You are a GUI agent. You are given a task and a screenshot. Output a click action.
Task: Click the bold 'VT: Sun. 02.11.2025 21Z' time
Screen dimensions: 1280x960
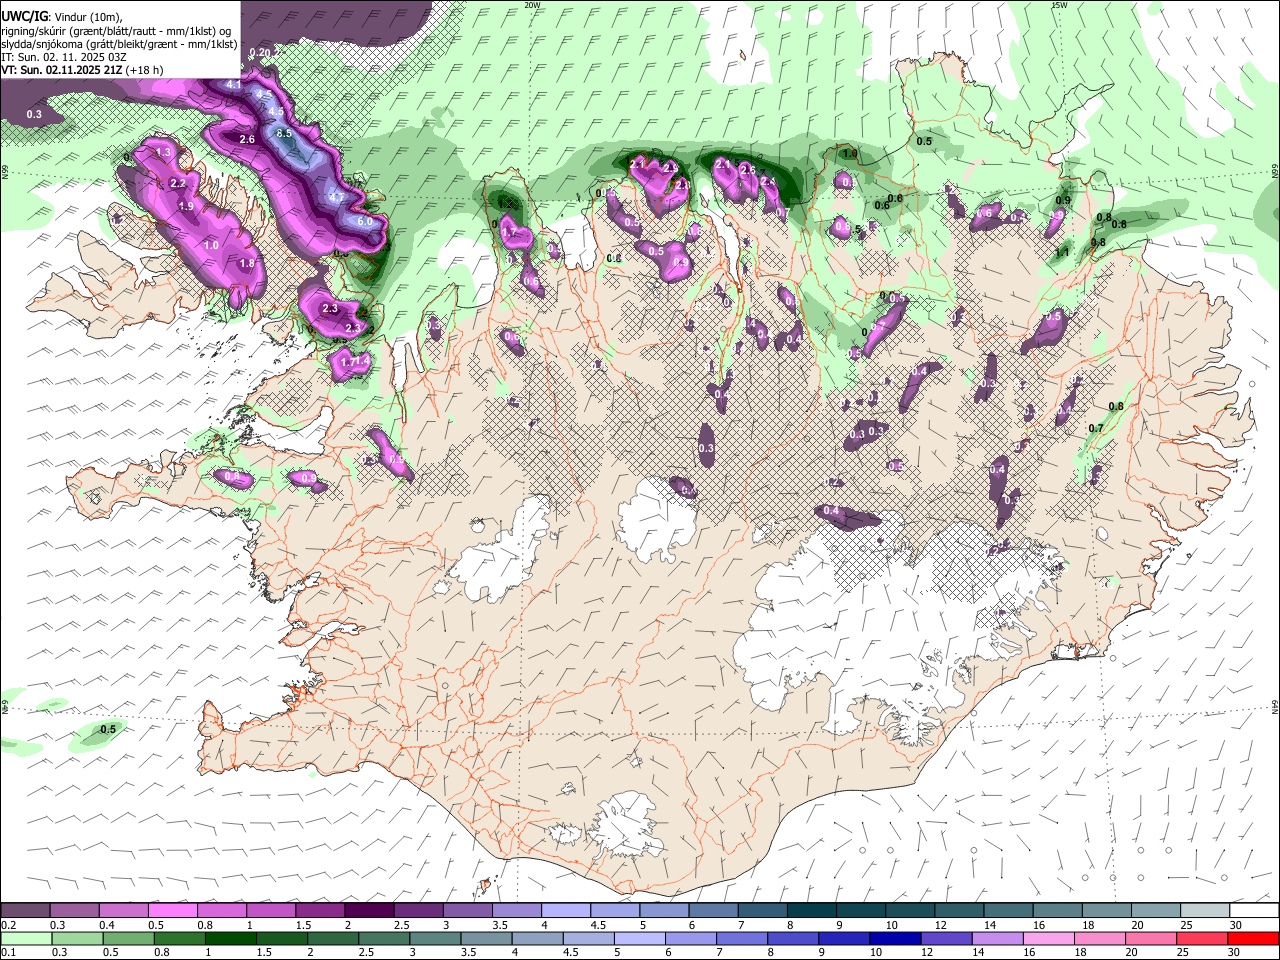[64, 70]
